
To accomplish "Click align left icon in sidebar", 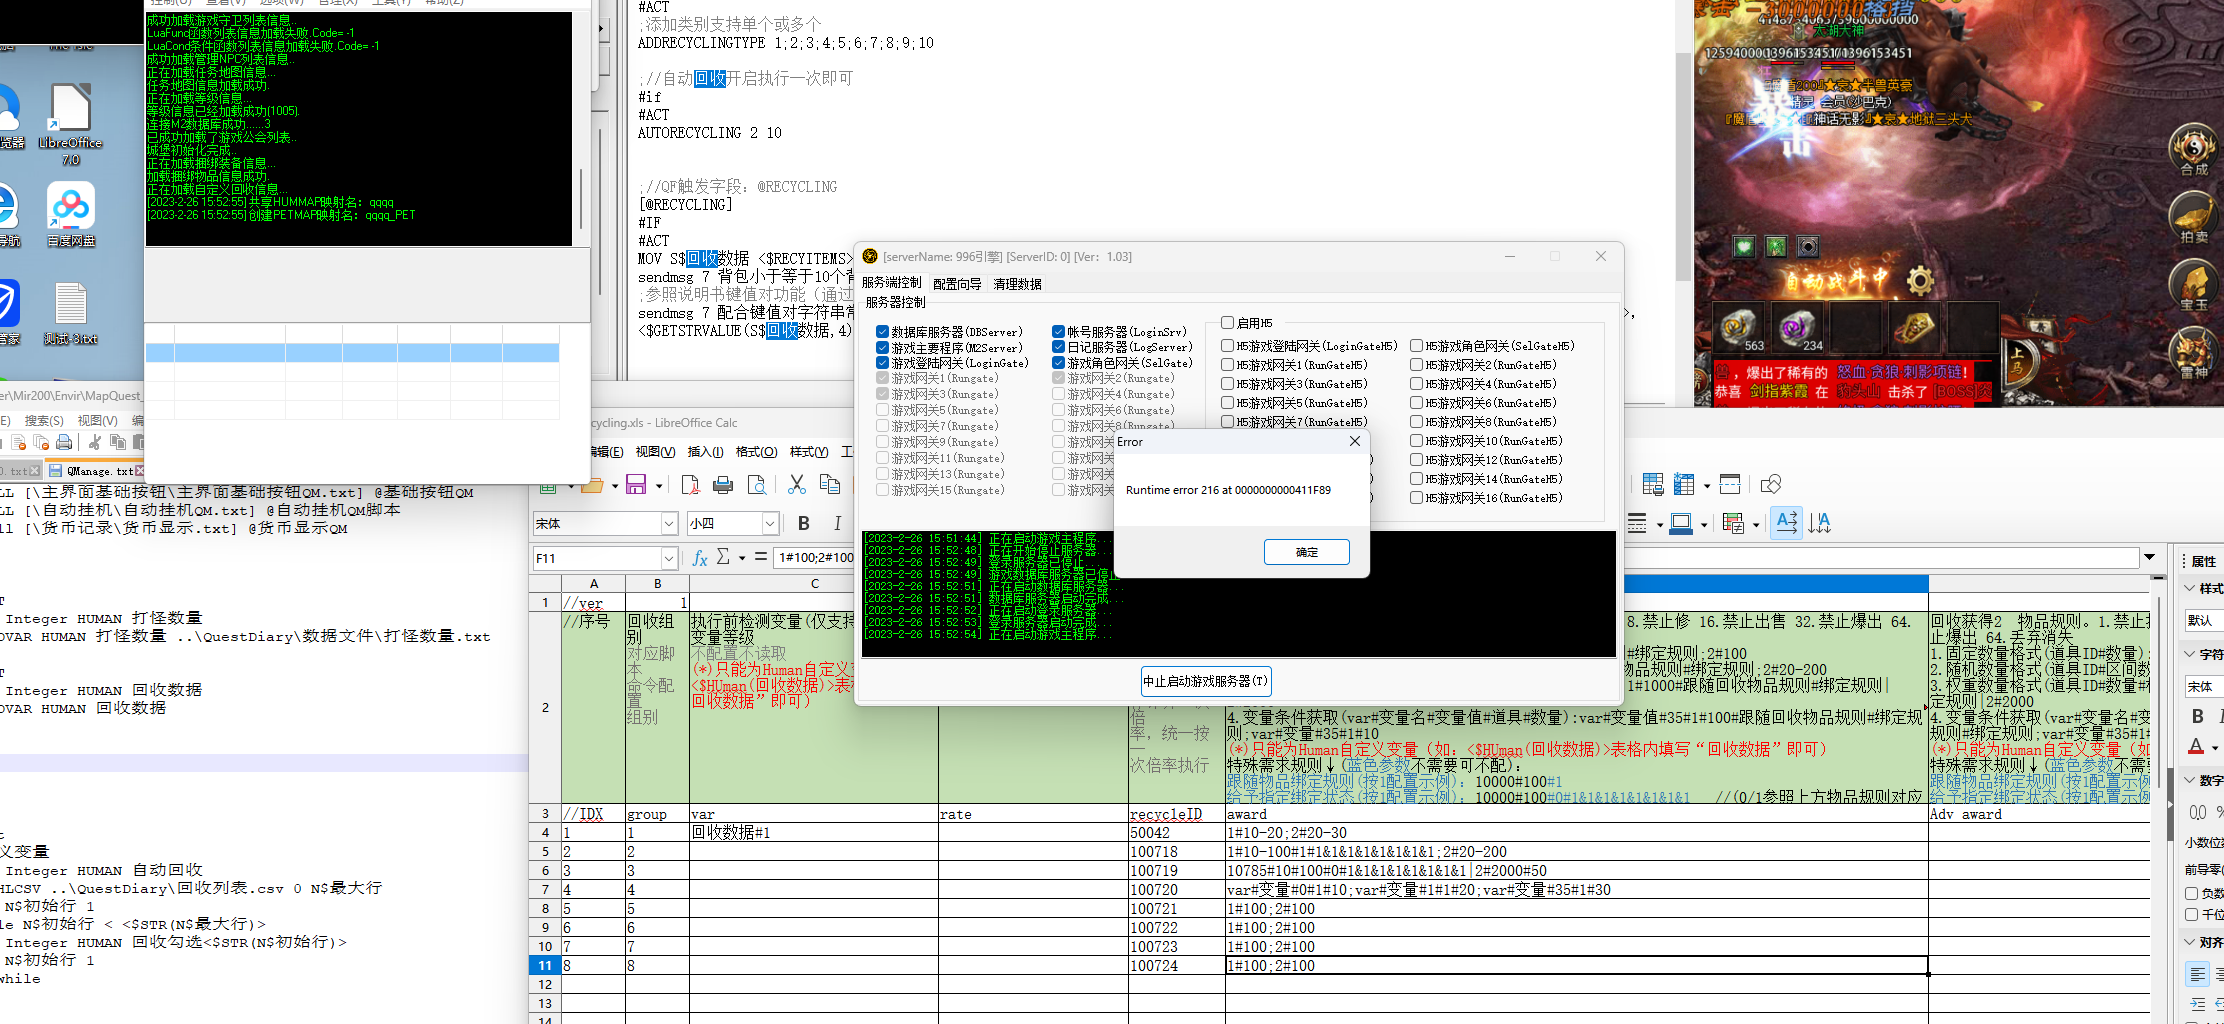I will coord(2197,974).
